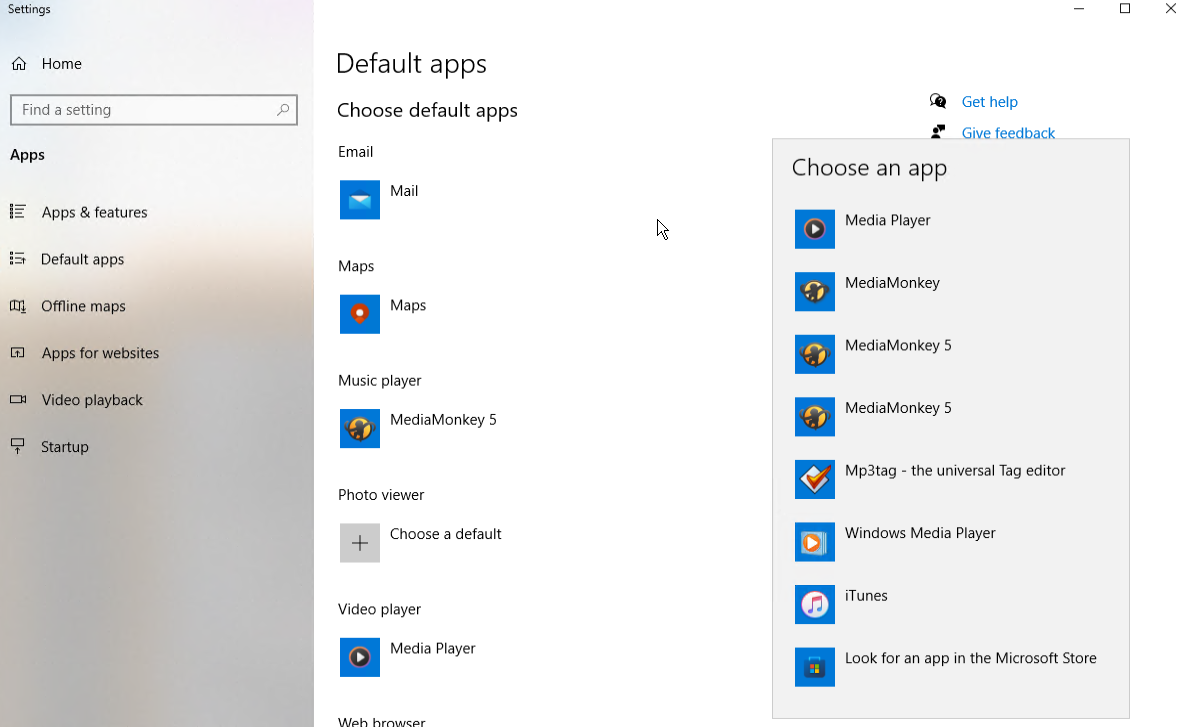Switch to Video playback settings
Viewport: 1183px width, 727px height.
coord(92,400)
